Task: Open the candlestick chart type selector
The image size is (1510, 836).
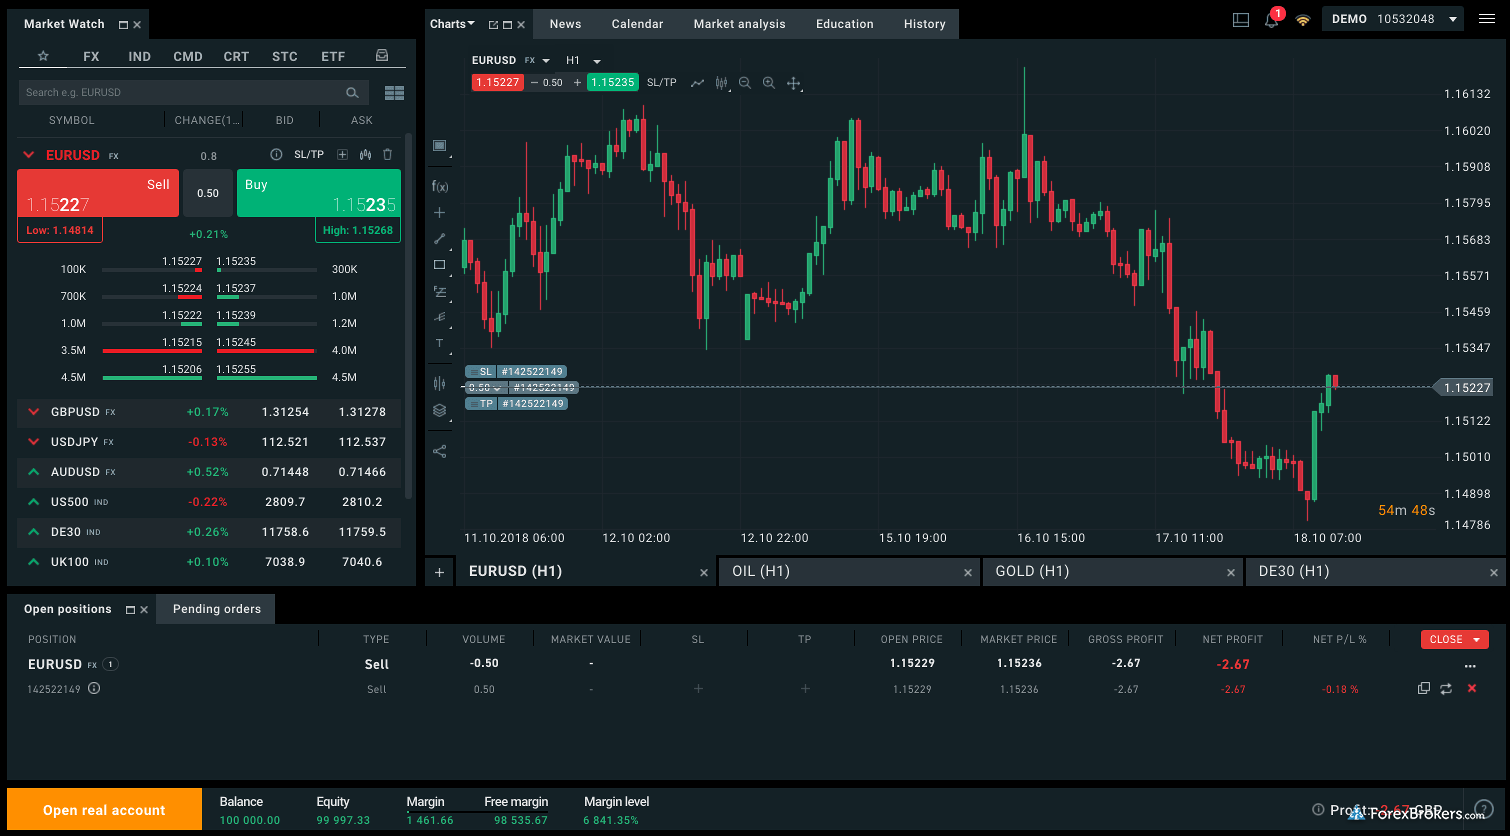Action: [722, 83]
